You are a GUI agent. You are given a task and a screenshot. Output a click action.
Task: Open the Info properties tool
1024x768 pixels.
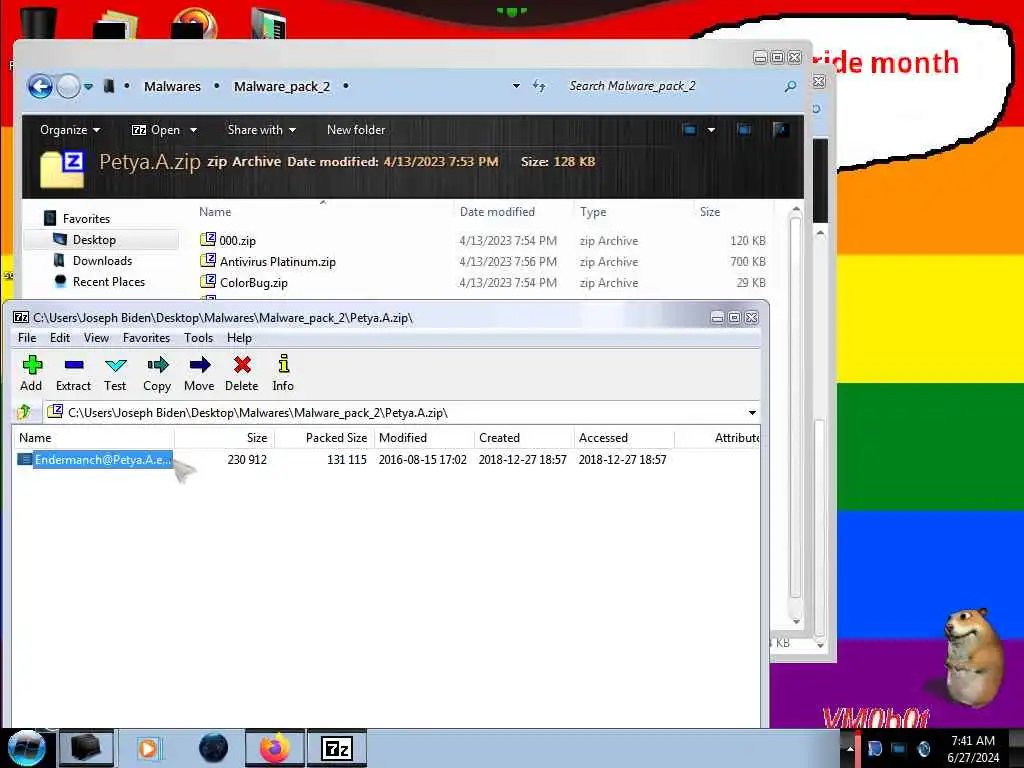pyautogui.click(x=283, y=373)
